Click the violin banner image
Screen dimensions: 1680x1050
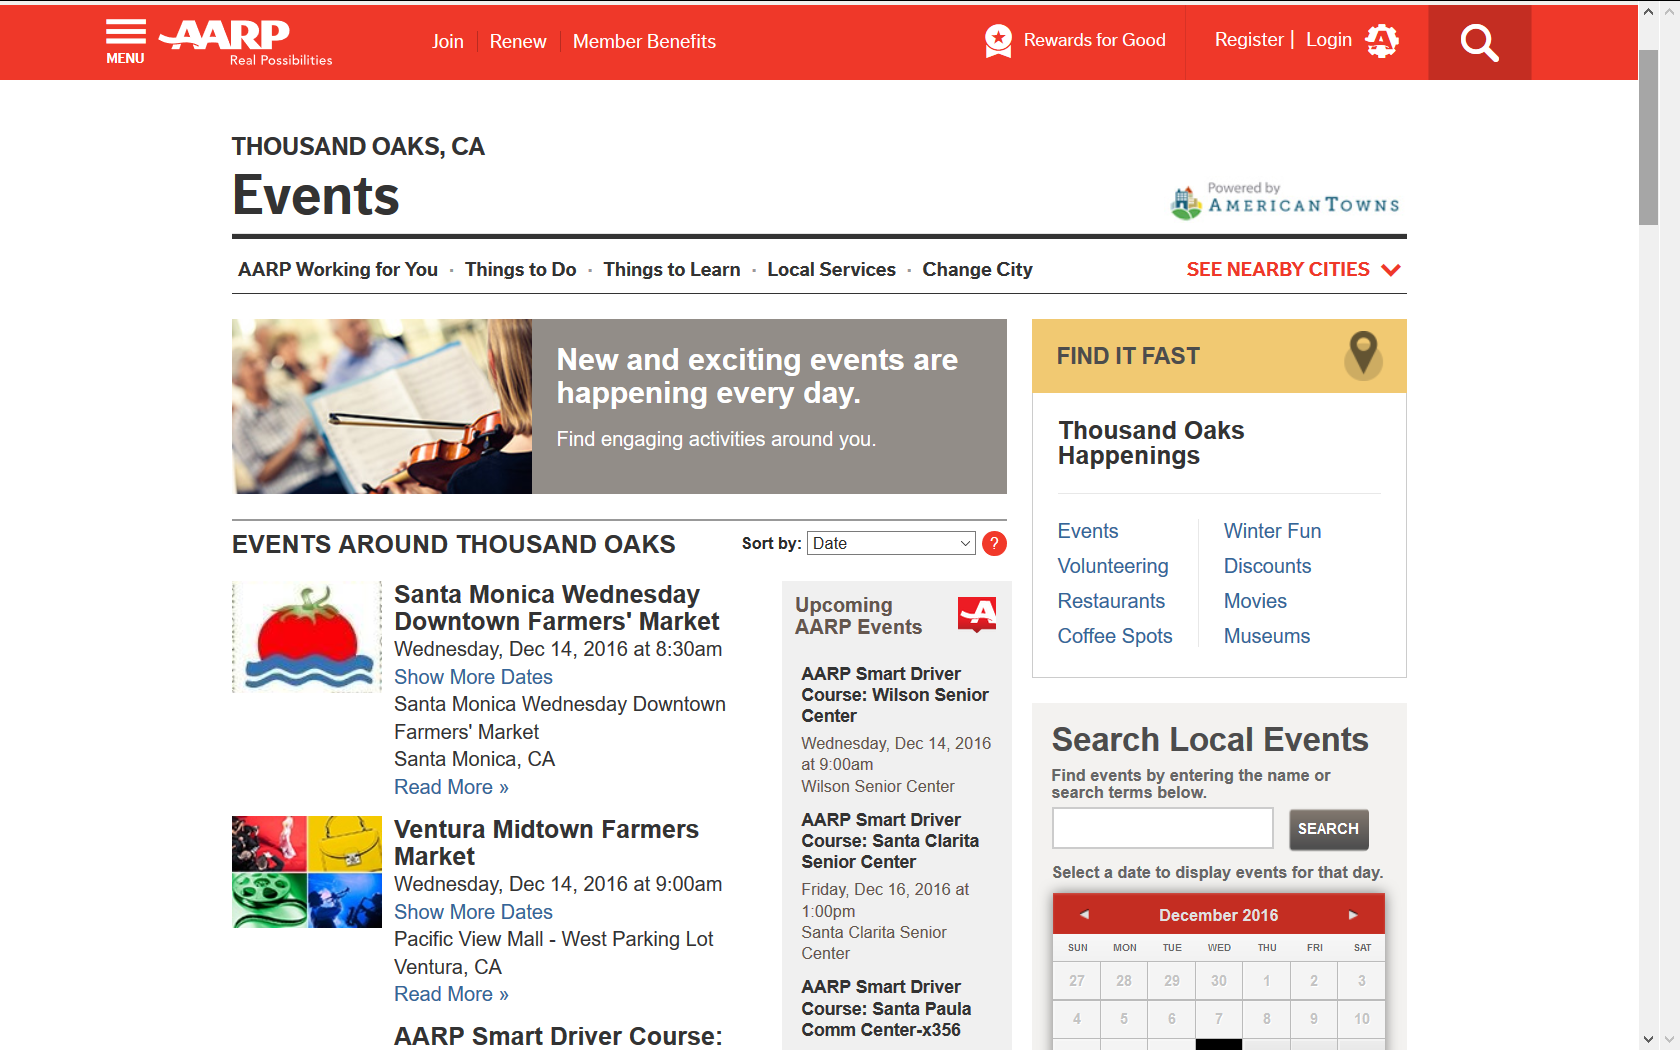[x=382, y=406]
